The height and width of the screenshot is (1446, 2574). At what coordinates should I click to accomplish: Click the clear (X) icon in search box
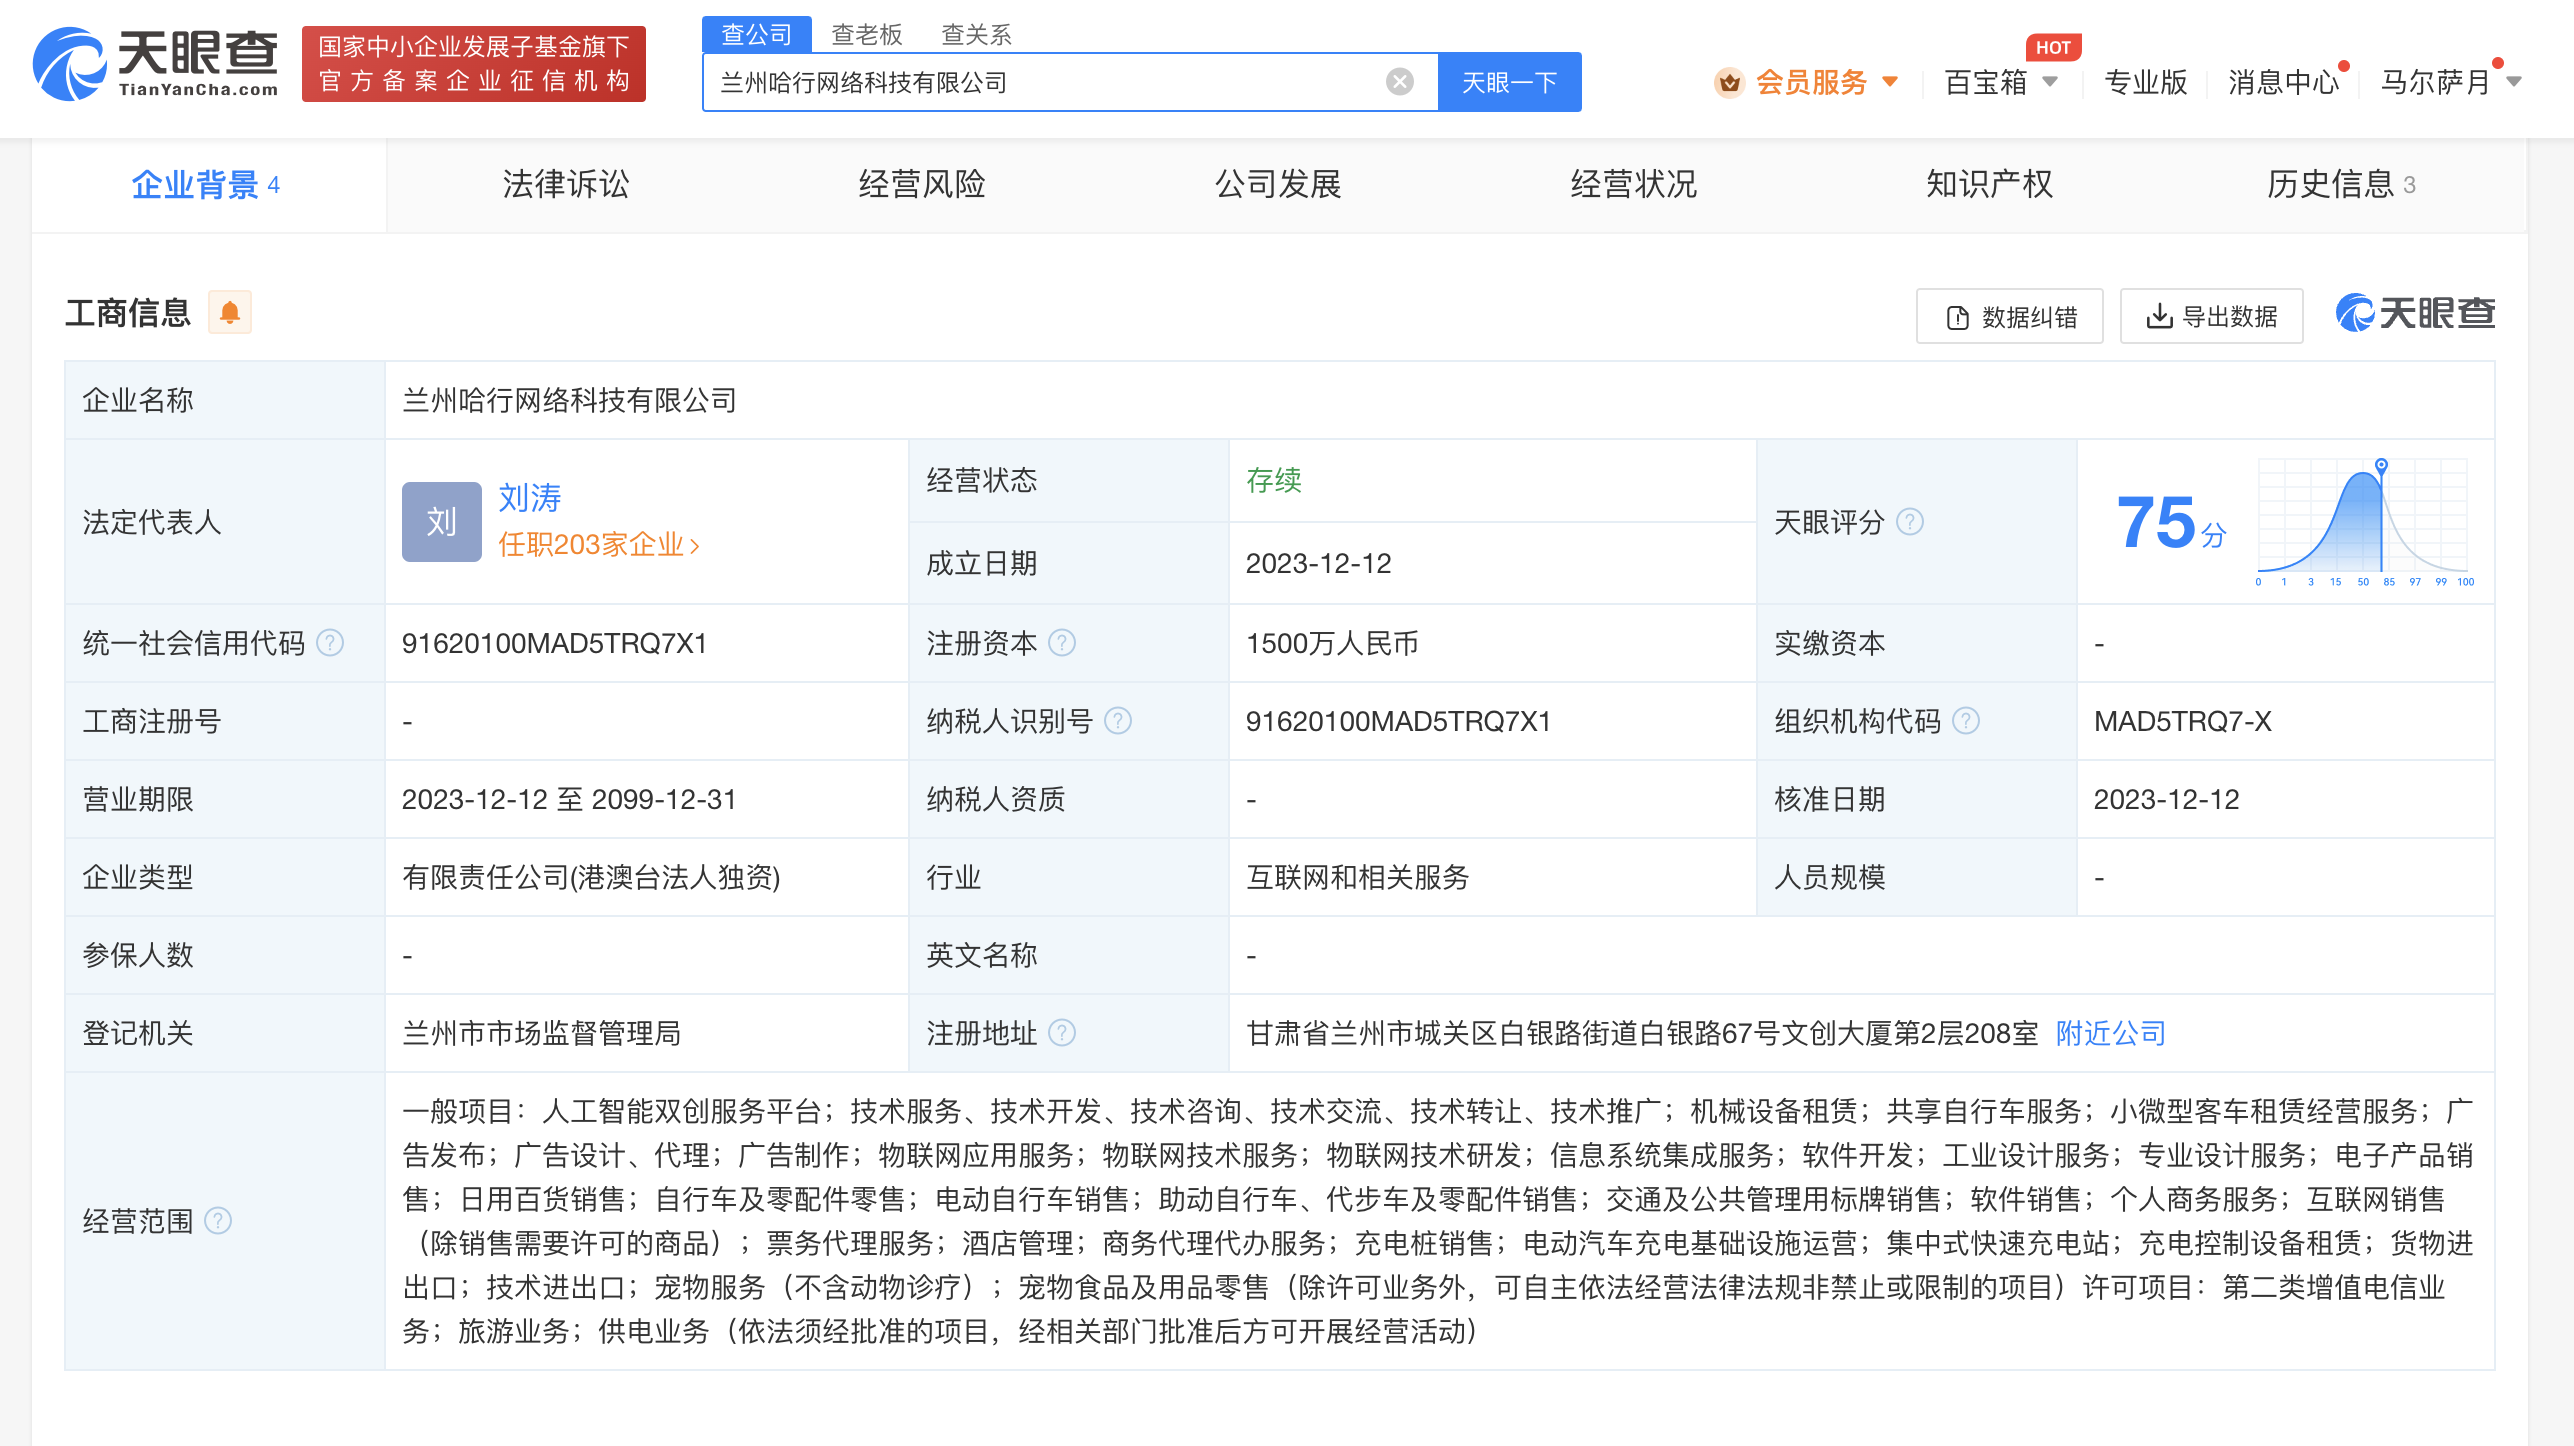[x=1398, y=82]
